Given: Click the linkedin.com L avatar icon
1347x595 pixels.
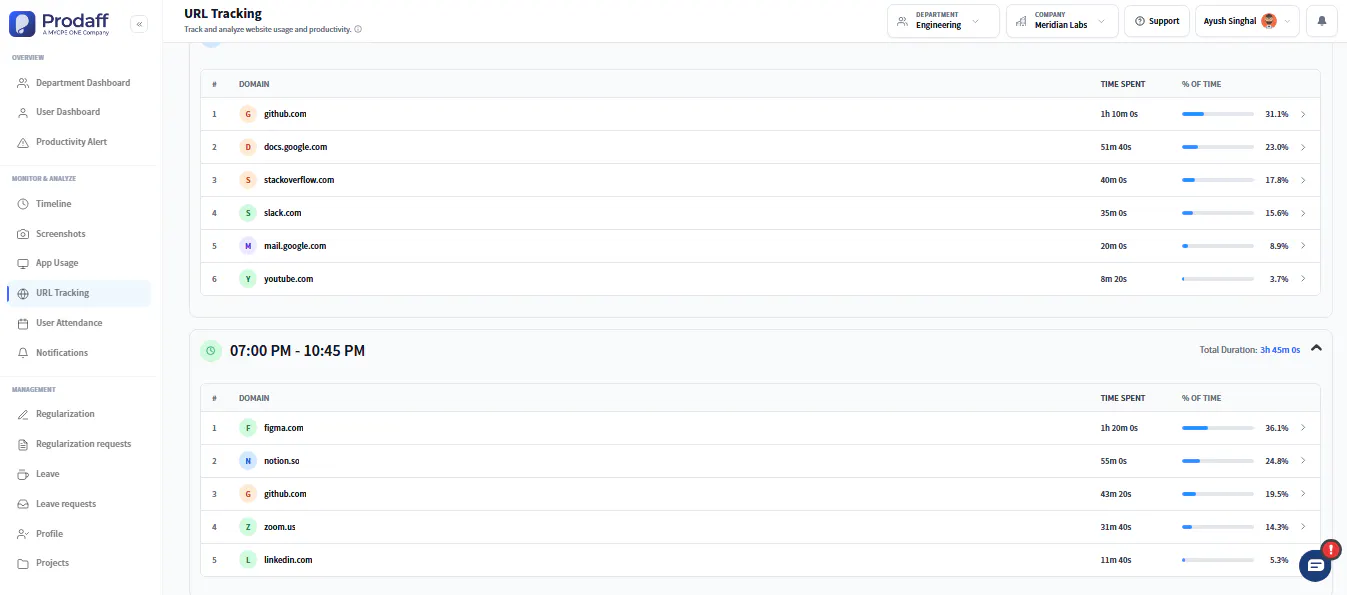Looking at the screenshot, I should pos(248,560).
